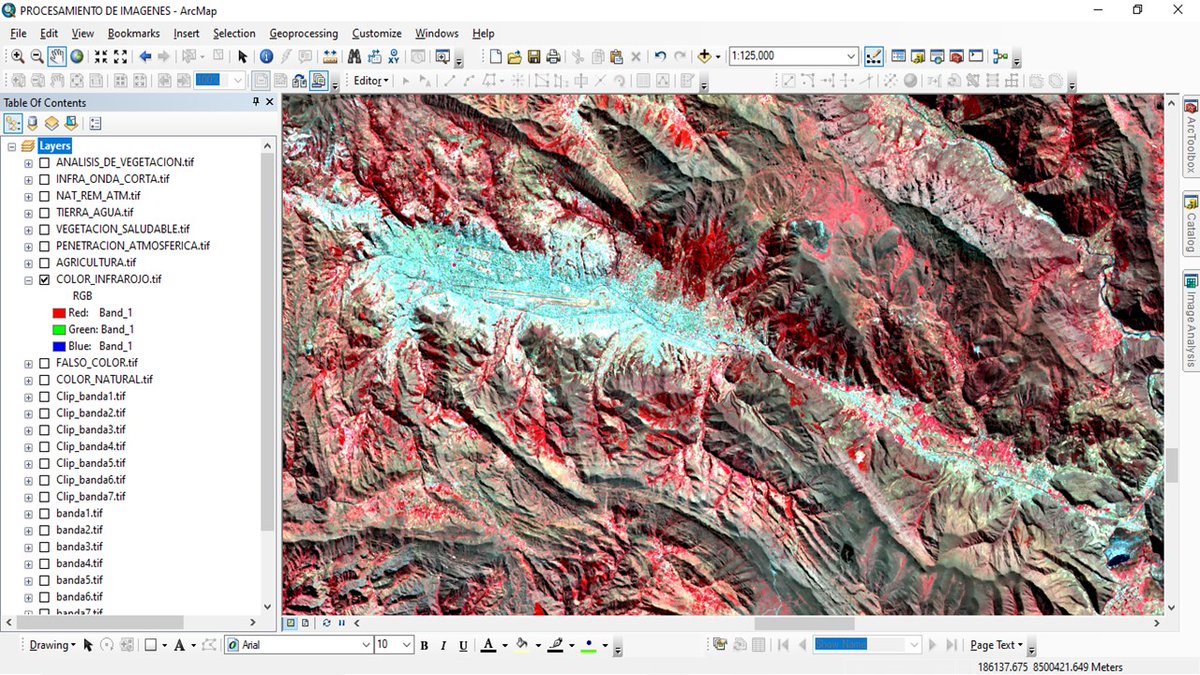The width and height of the screenshot is (1200, 675).
Task: Open the ModelBuilder window icon
Action: tap(999, 56)
